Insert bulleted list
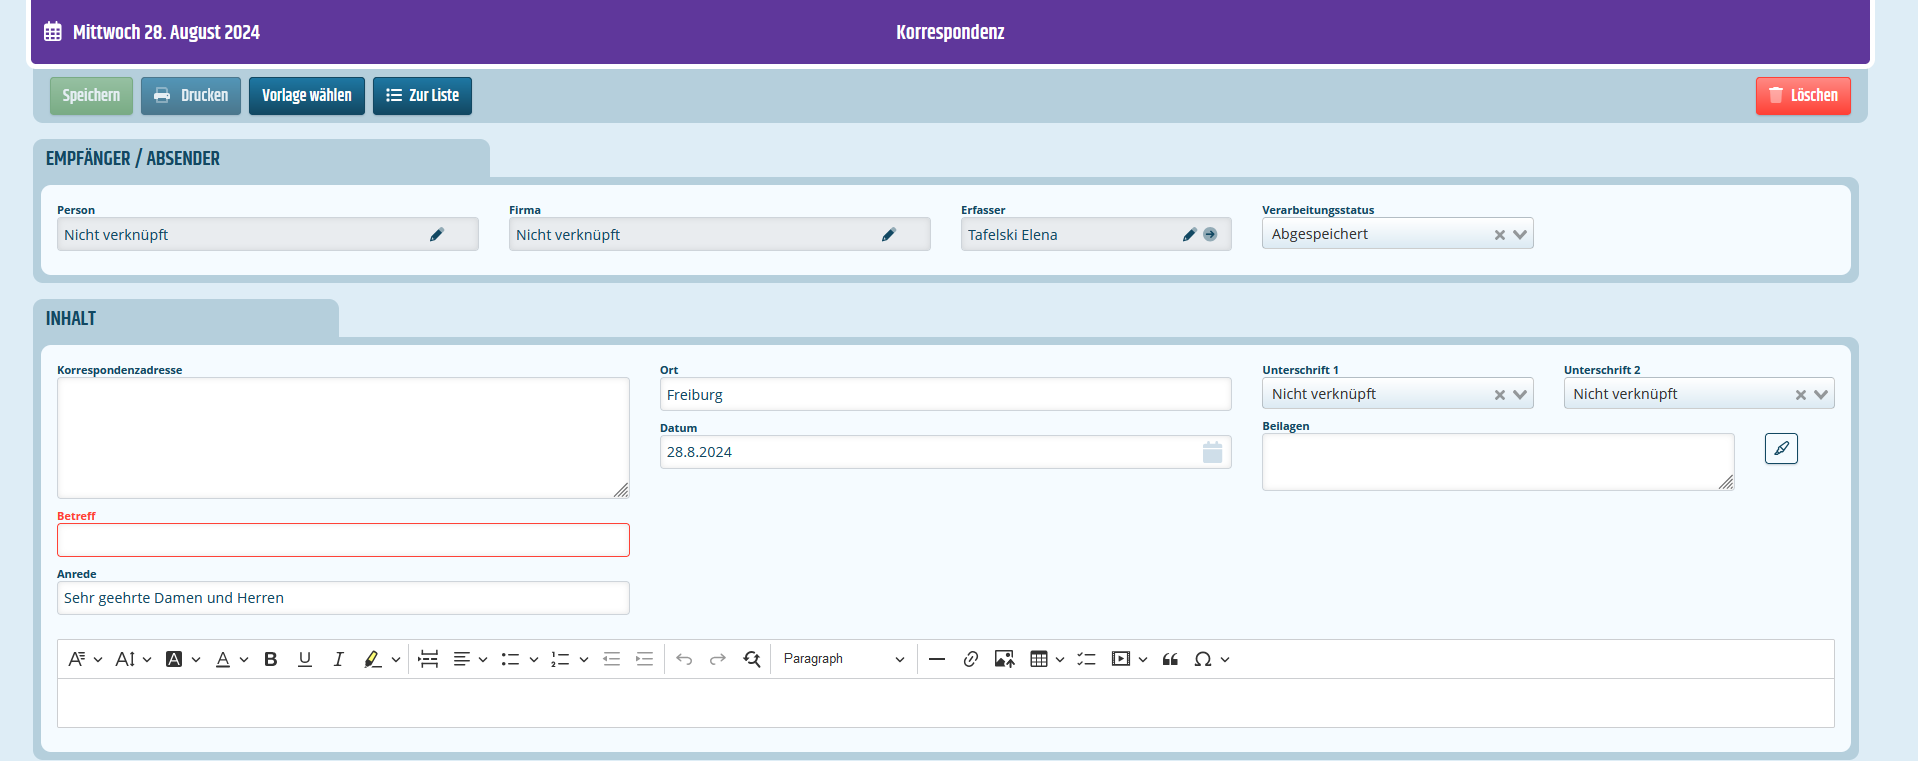 click(x=510, y=659)
